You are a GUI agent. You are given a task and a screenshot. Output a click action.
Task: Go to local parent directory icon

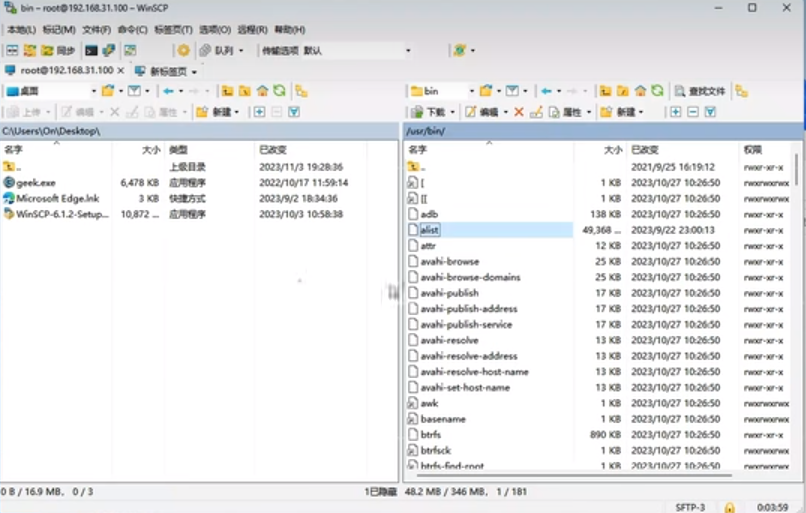tap(227, 91)
